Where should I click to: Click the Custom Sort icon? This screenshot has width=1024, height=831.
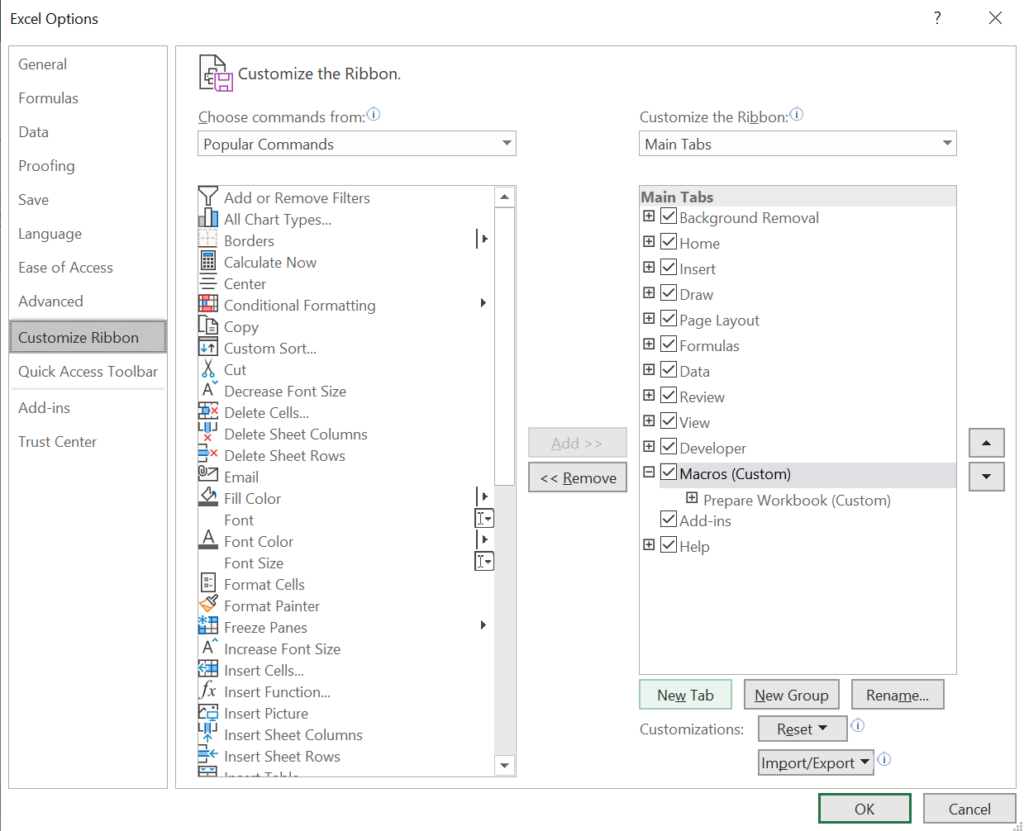208,348
